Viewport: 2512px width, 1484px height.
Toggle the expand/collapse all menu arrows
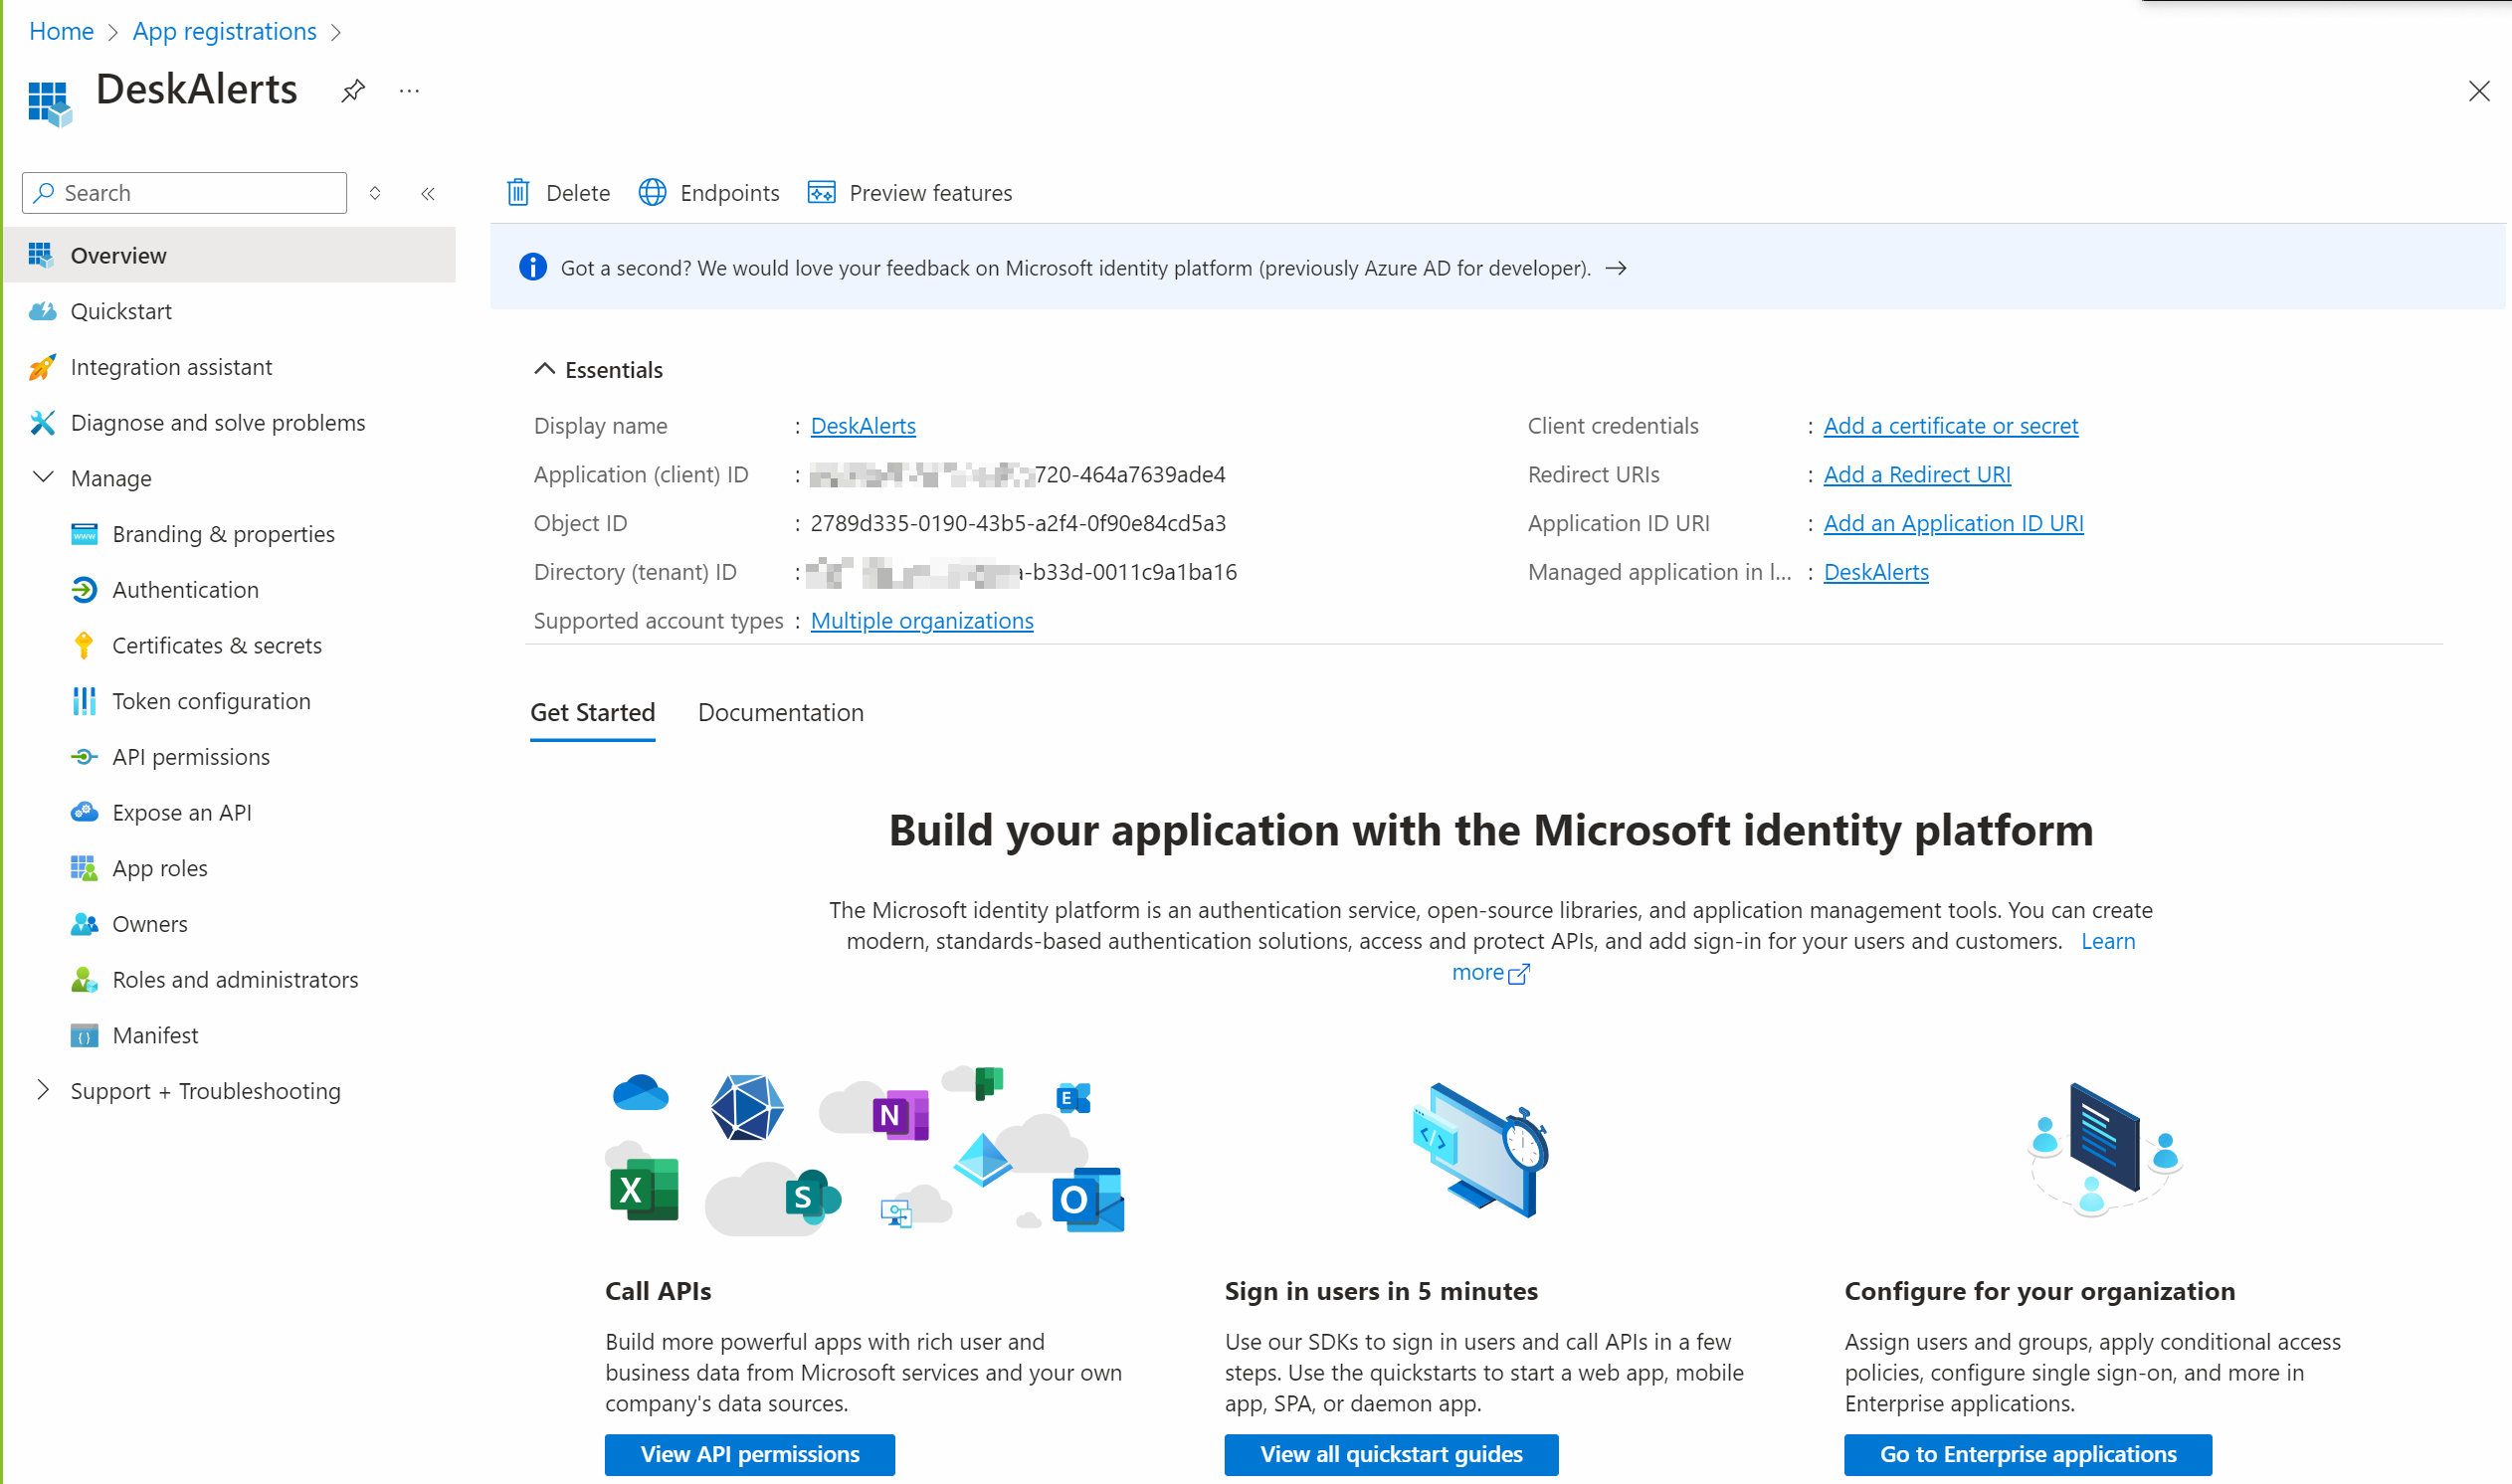(x=375, y=193)
